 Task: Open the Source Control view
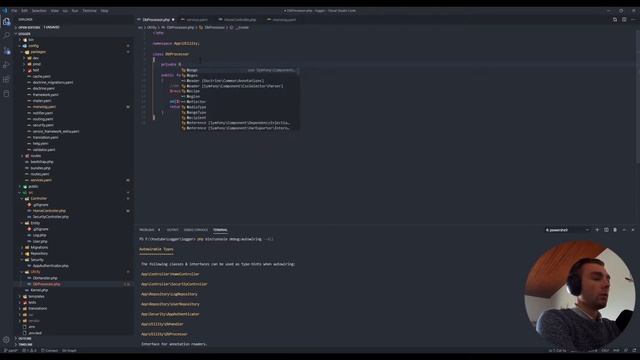pyautogui.click(x=7, y=51)
